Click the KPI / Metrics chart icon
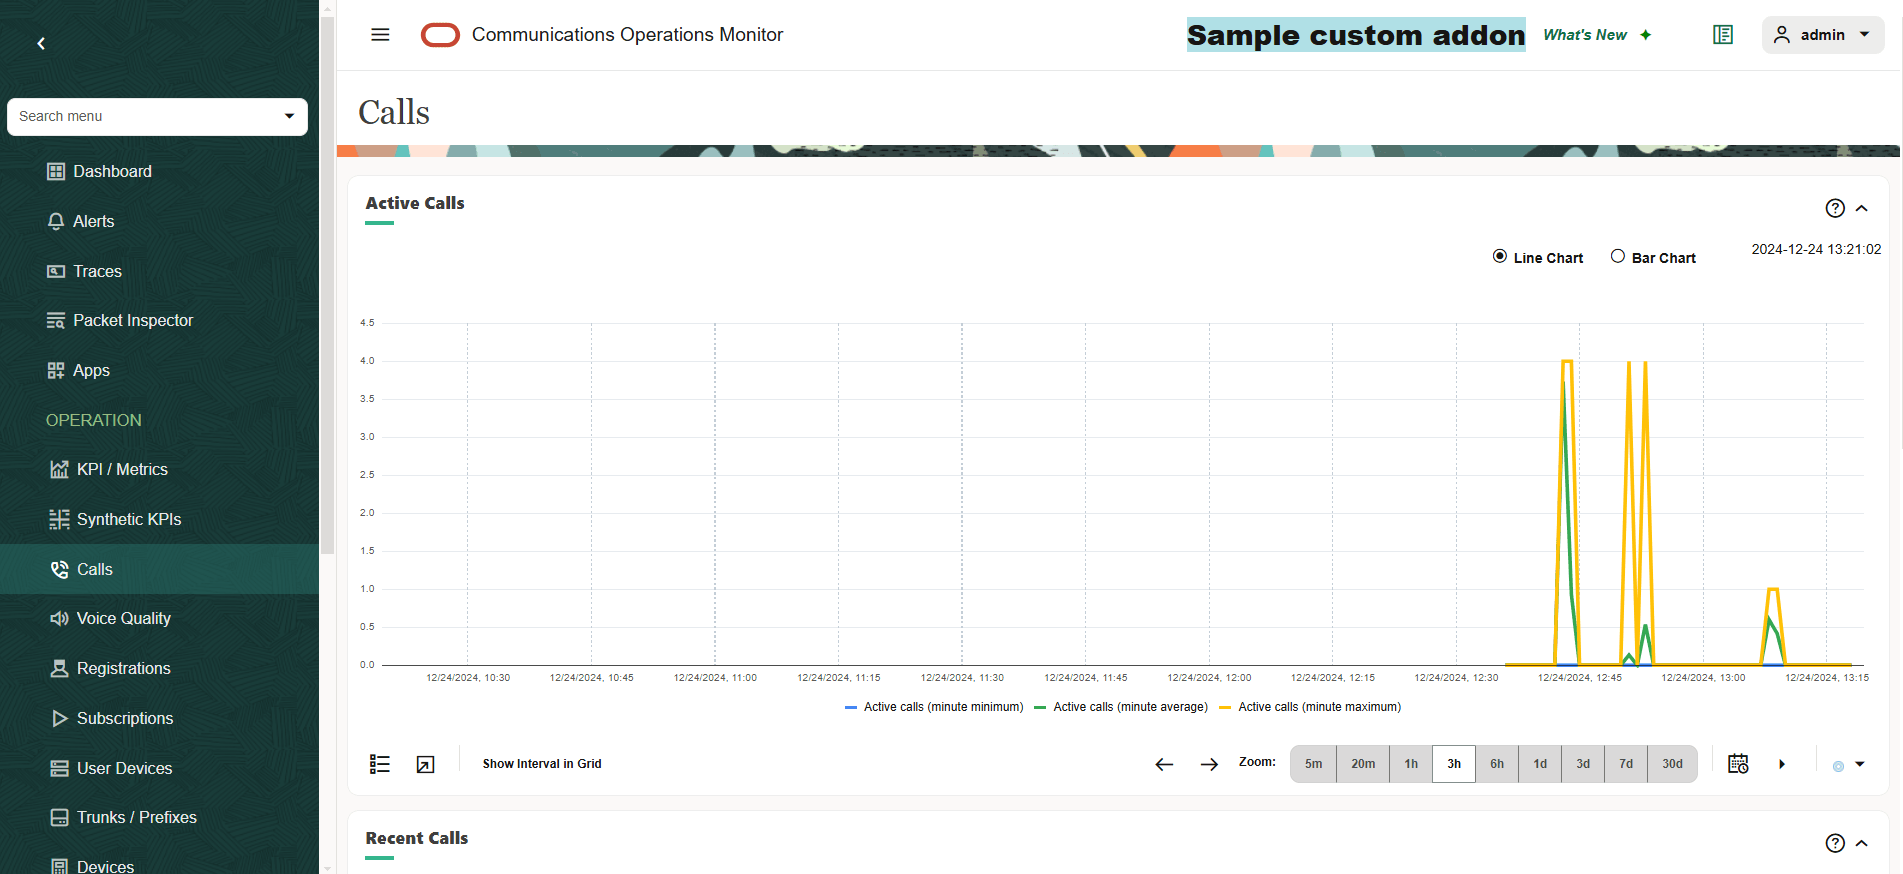The image size is (1903, 874). point(59,469)
